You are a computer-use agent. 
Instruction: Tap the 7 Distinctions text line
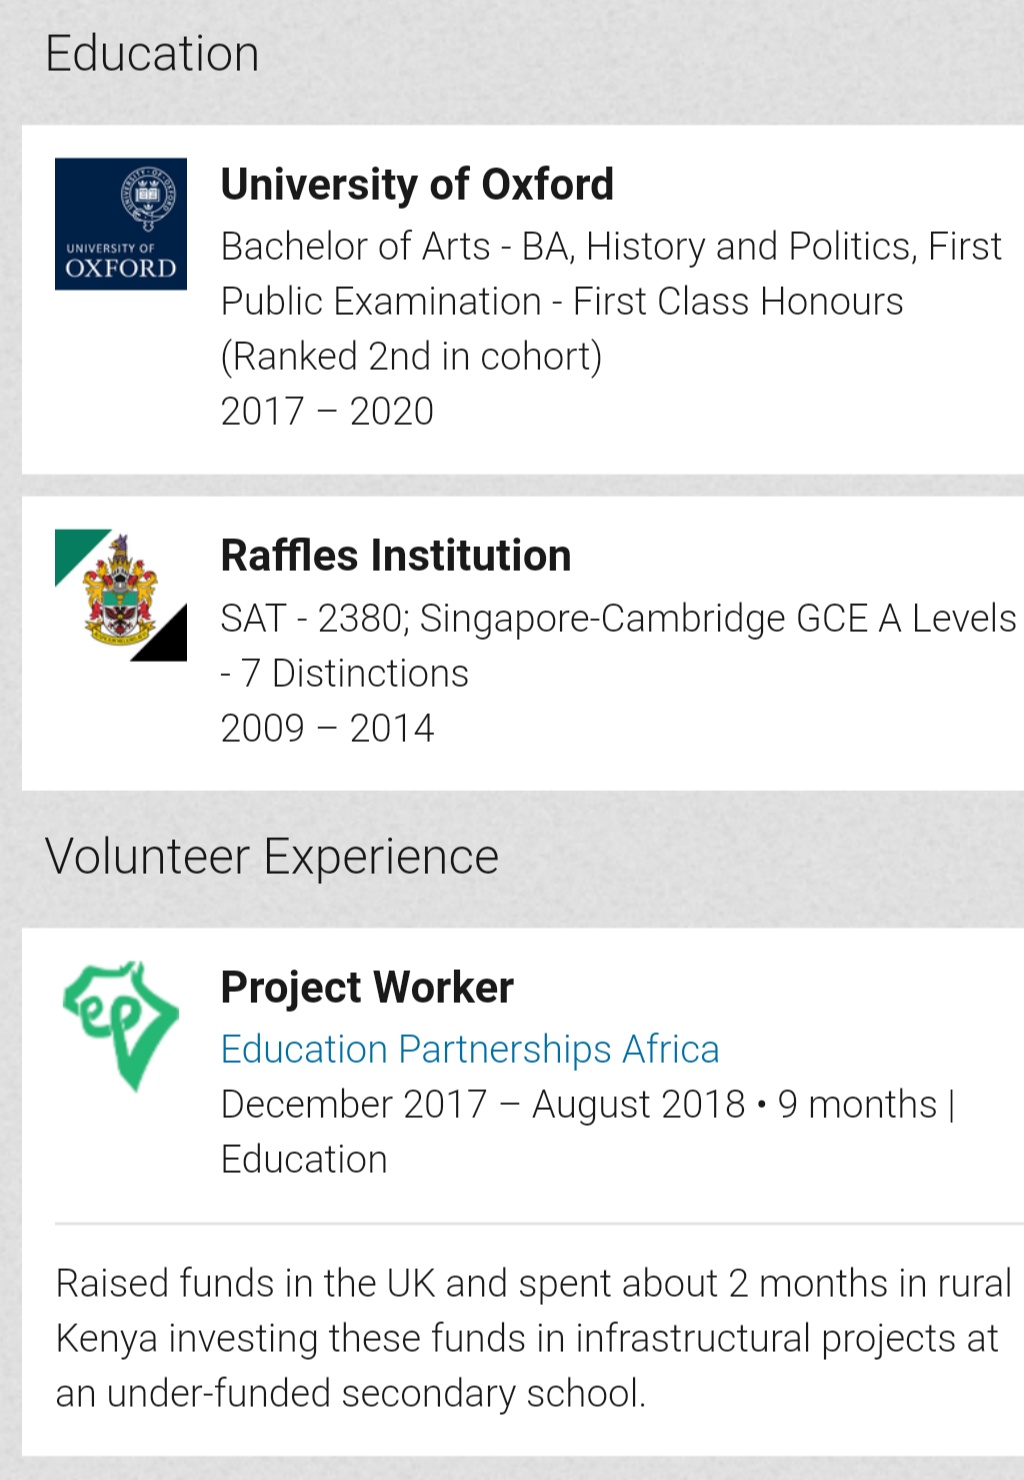[x=344, y=673]
